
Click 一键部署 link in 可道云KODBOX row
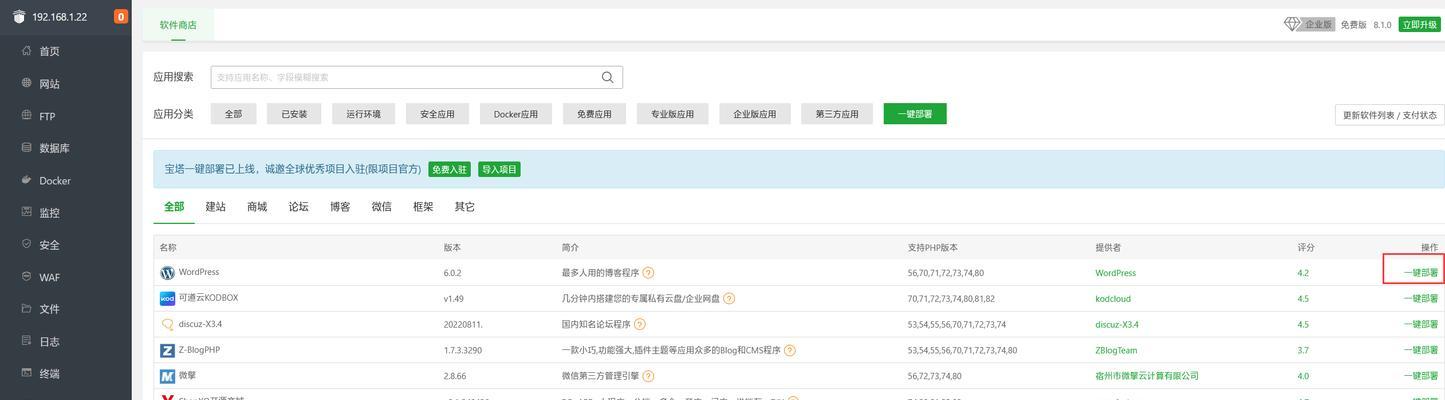[x=1420, y=298]
